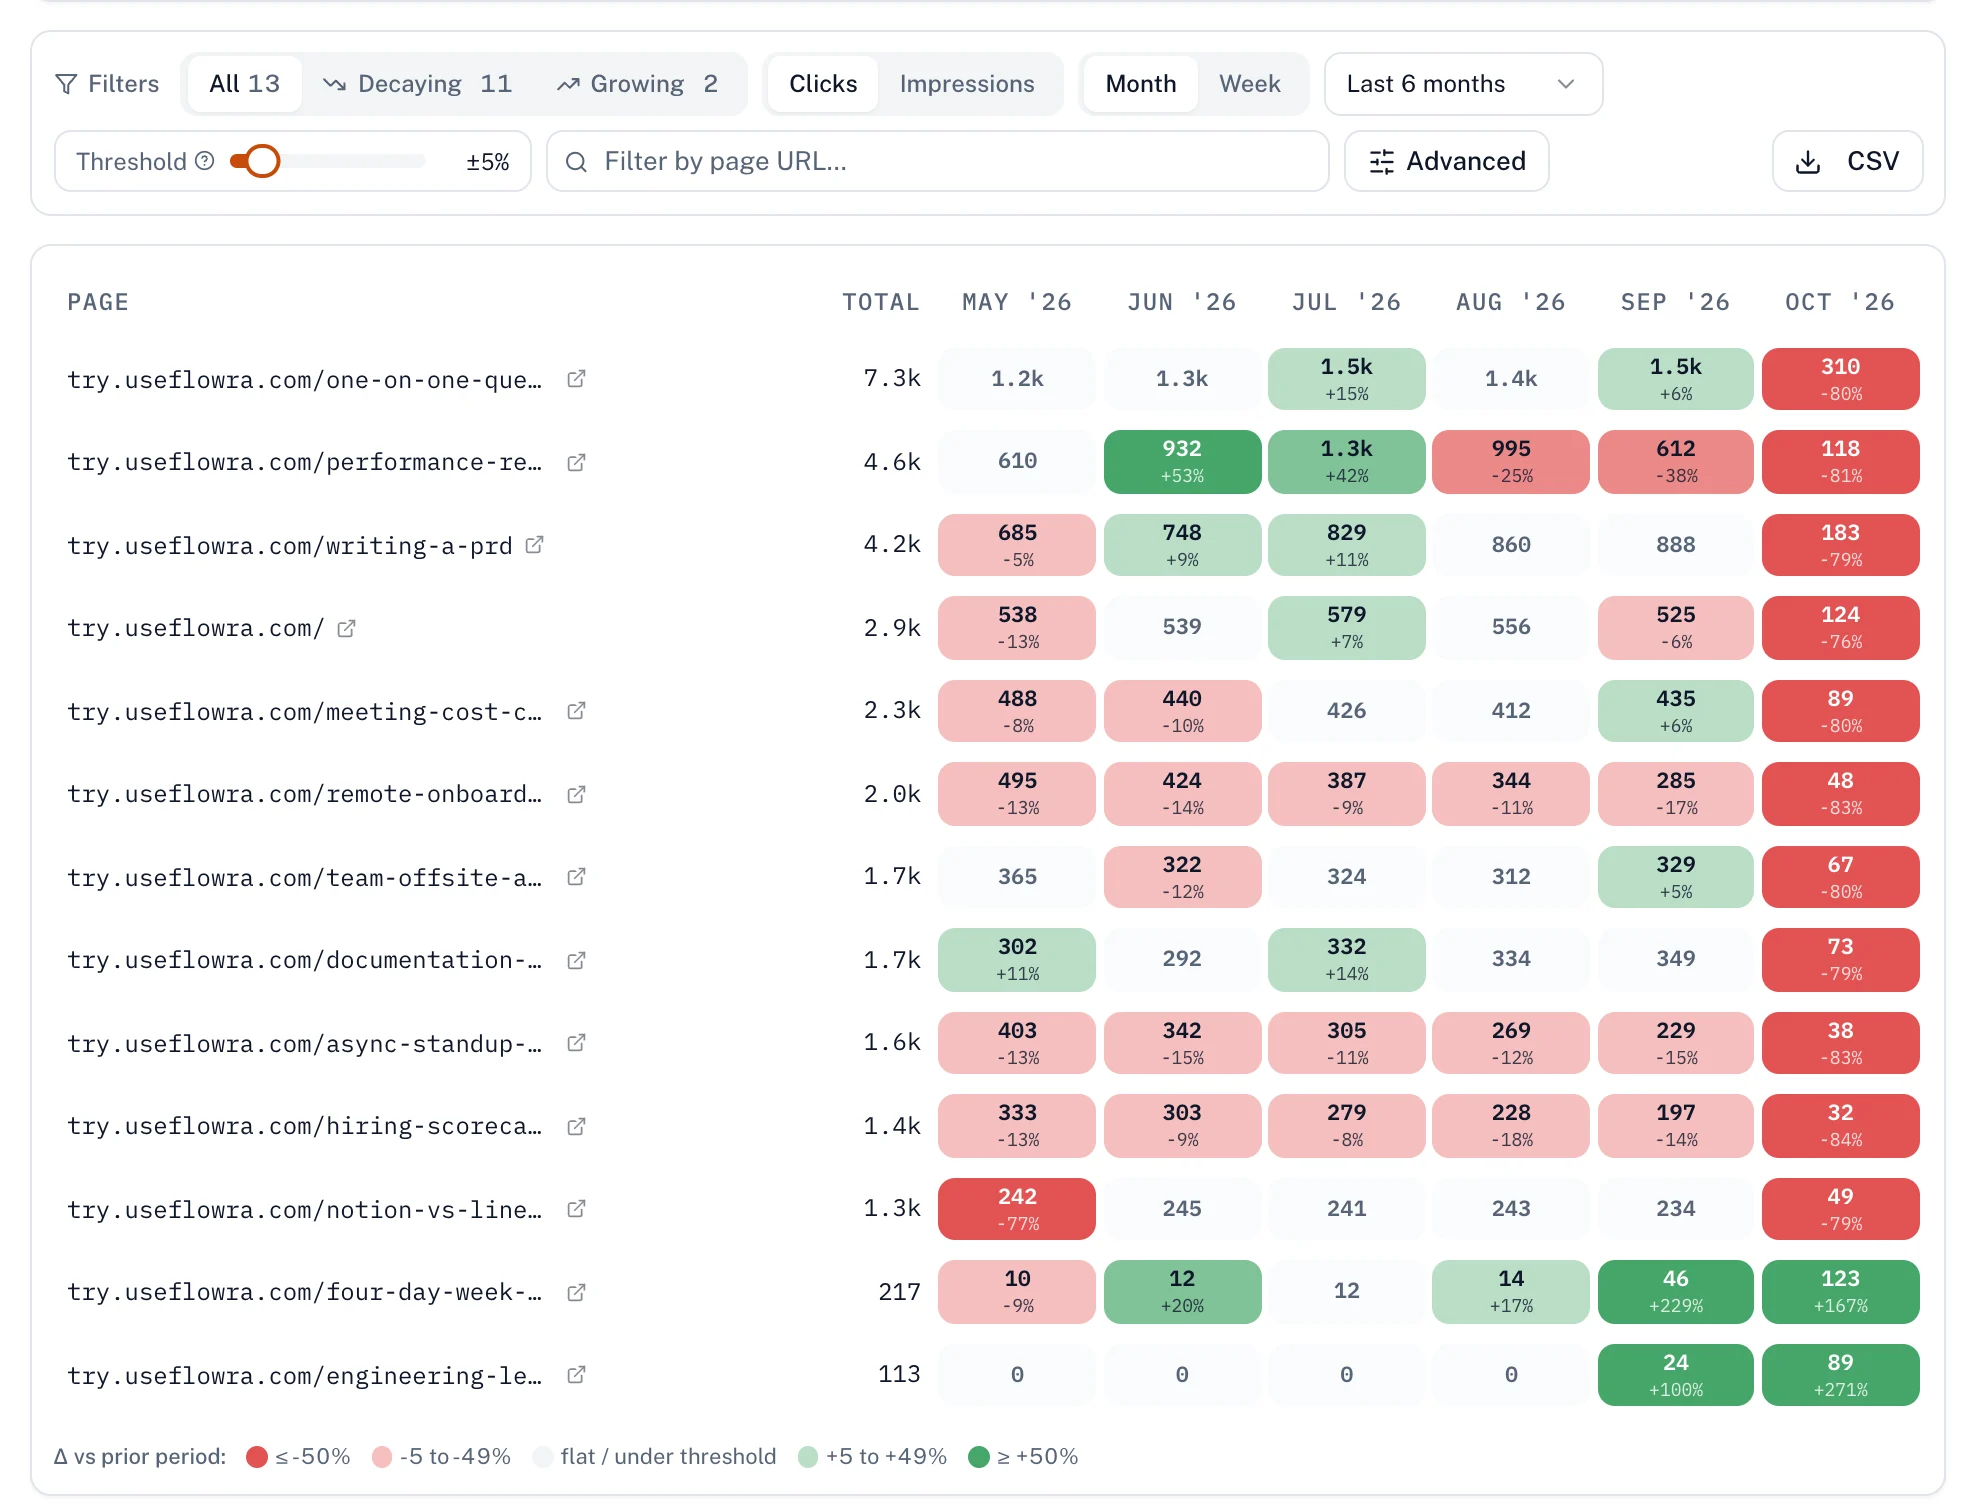Set granularity to Week

pos(1249,84)
